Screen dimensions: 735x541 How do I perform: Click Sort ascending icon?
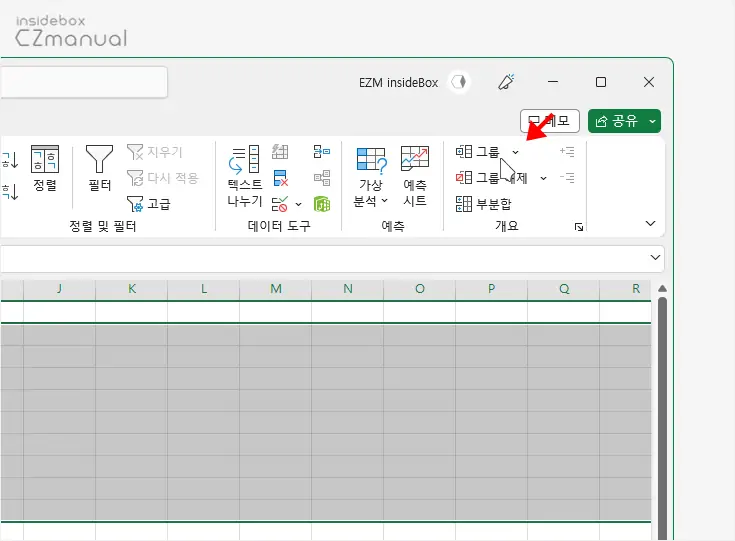tap(9, 159)
